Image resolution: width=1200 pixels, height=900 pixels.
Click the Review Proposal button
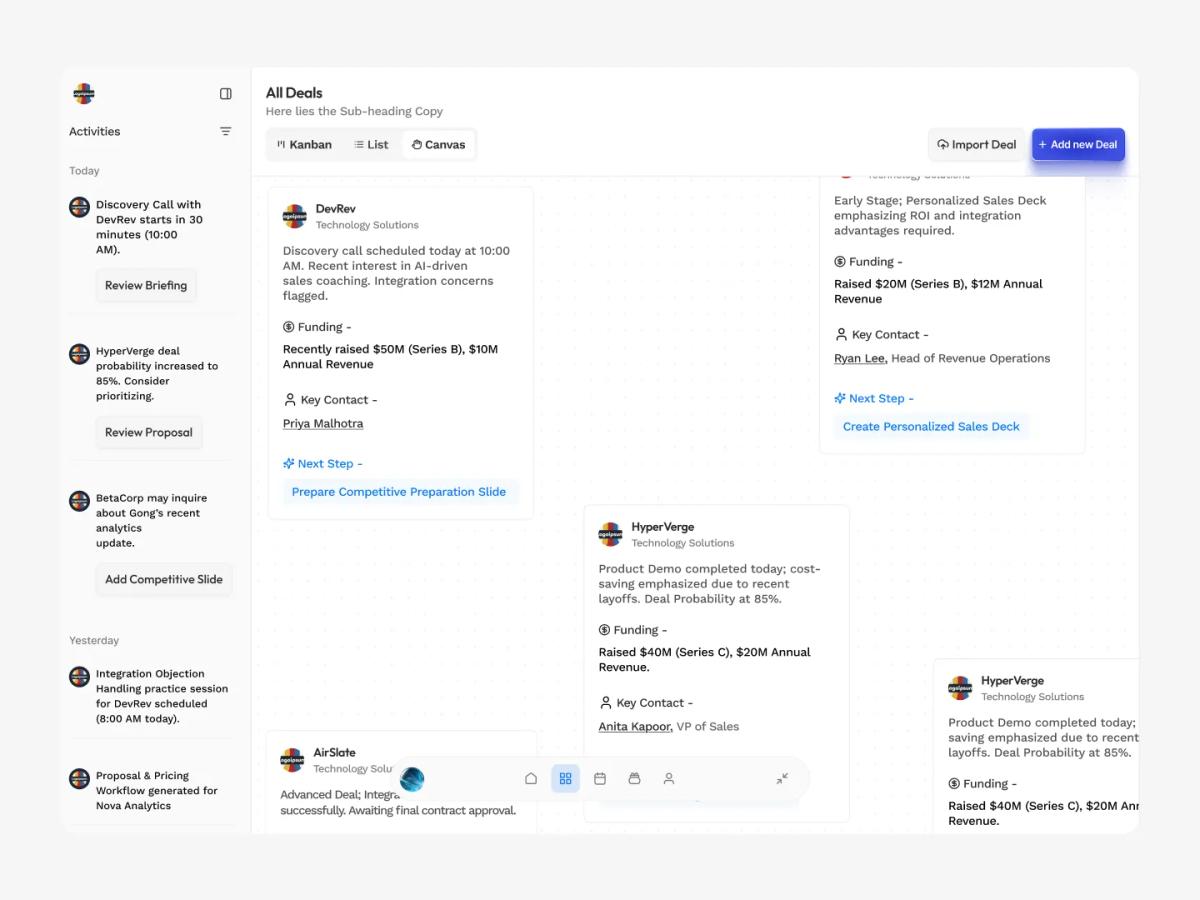pos(149,432)
